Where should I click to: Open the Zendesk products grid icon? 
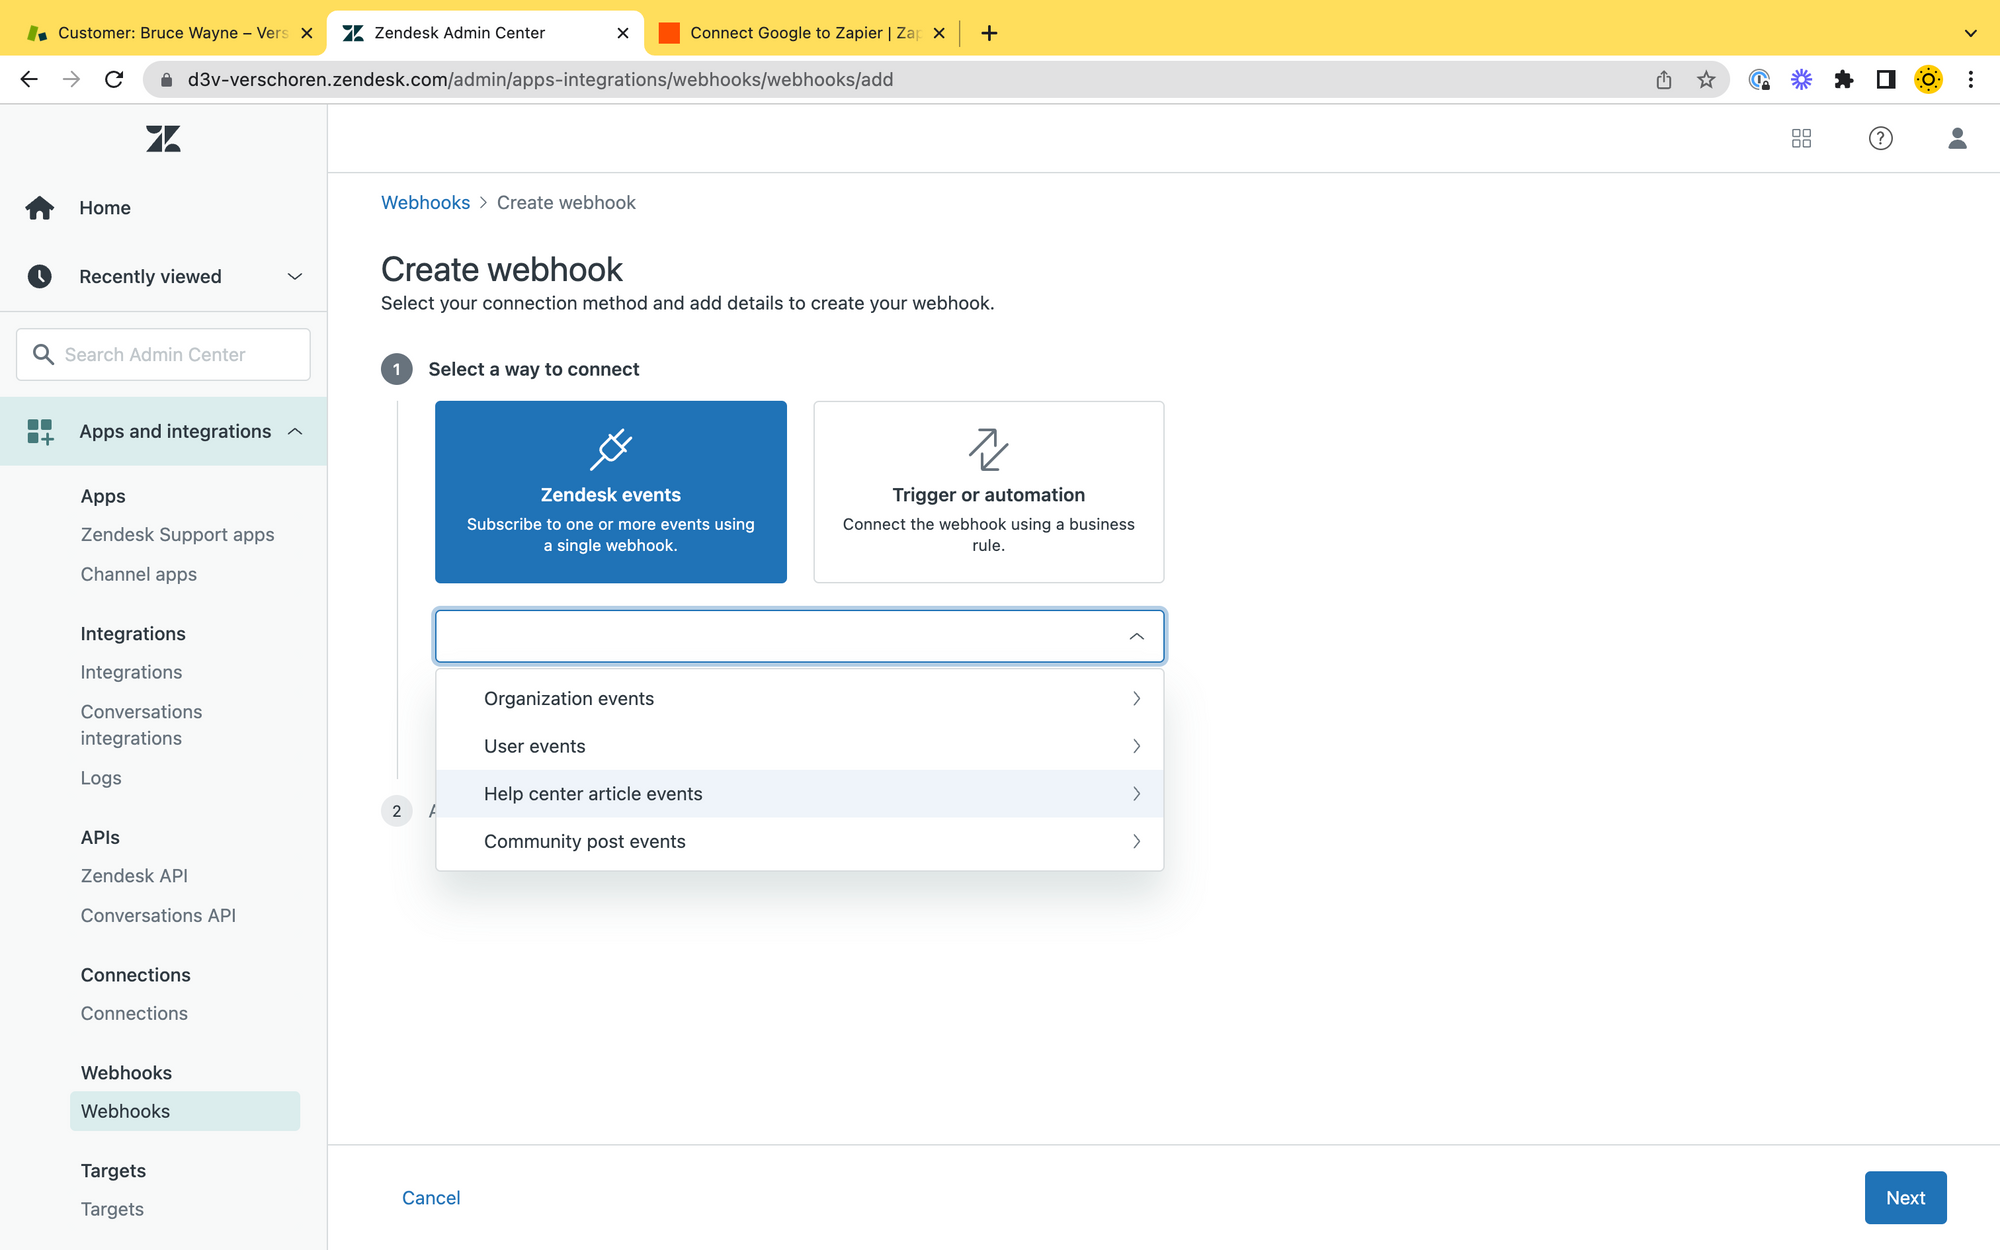coord(1801,139)
